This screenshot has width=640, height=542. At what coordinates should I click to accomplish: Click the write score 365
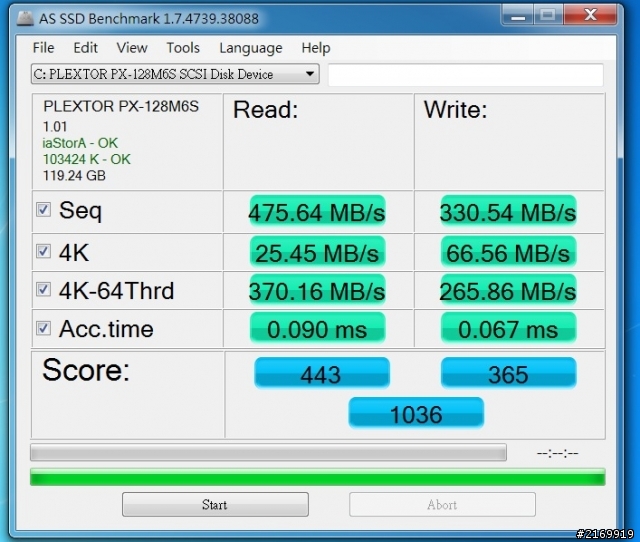tap(508, 373)
